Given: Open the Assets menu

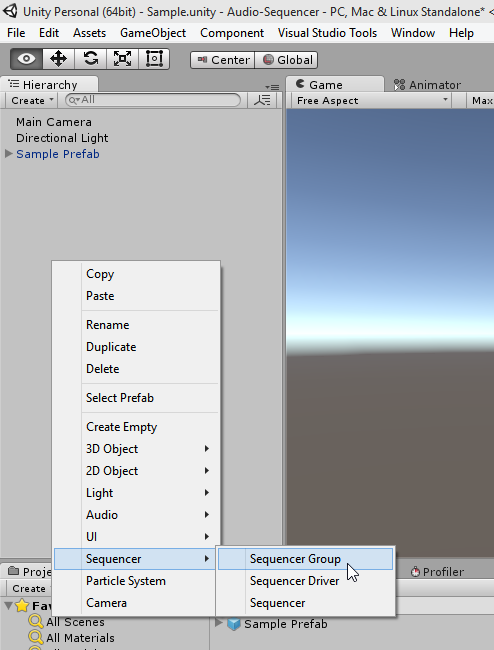Looking at the screenshot, I should (x=90, y=33).
